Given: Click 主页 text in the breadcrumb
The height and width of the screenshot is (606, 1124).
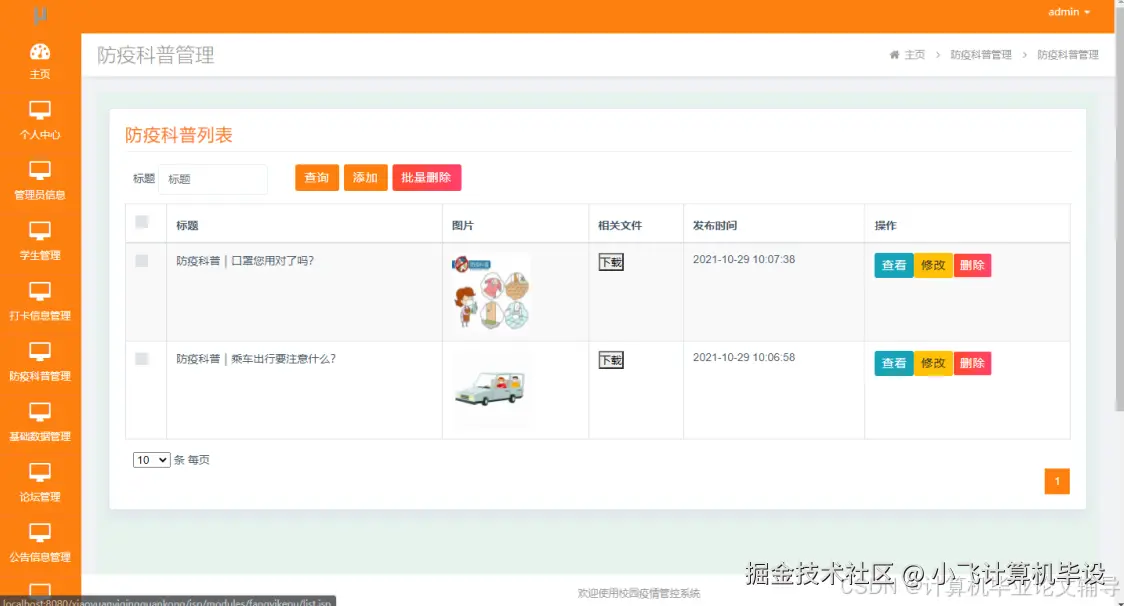Looking at the screenshot, I should pyautogui.click(x=915, y=55).
